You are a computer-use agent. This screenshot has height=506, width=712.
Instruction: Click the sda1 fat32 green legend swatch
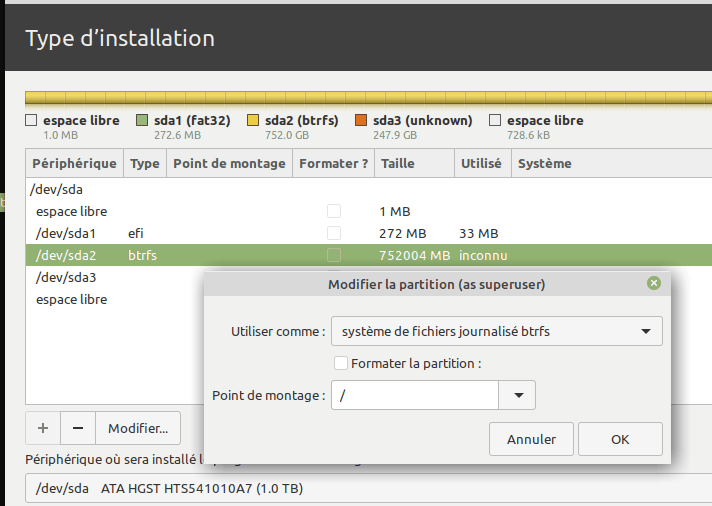point(141,121)
